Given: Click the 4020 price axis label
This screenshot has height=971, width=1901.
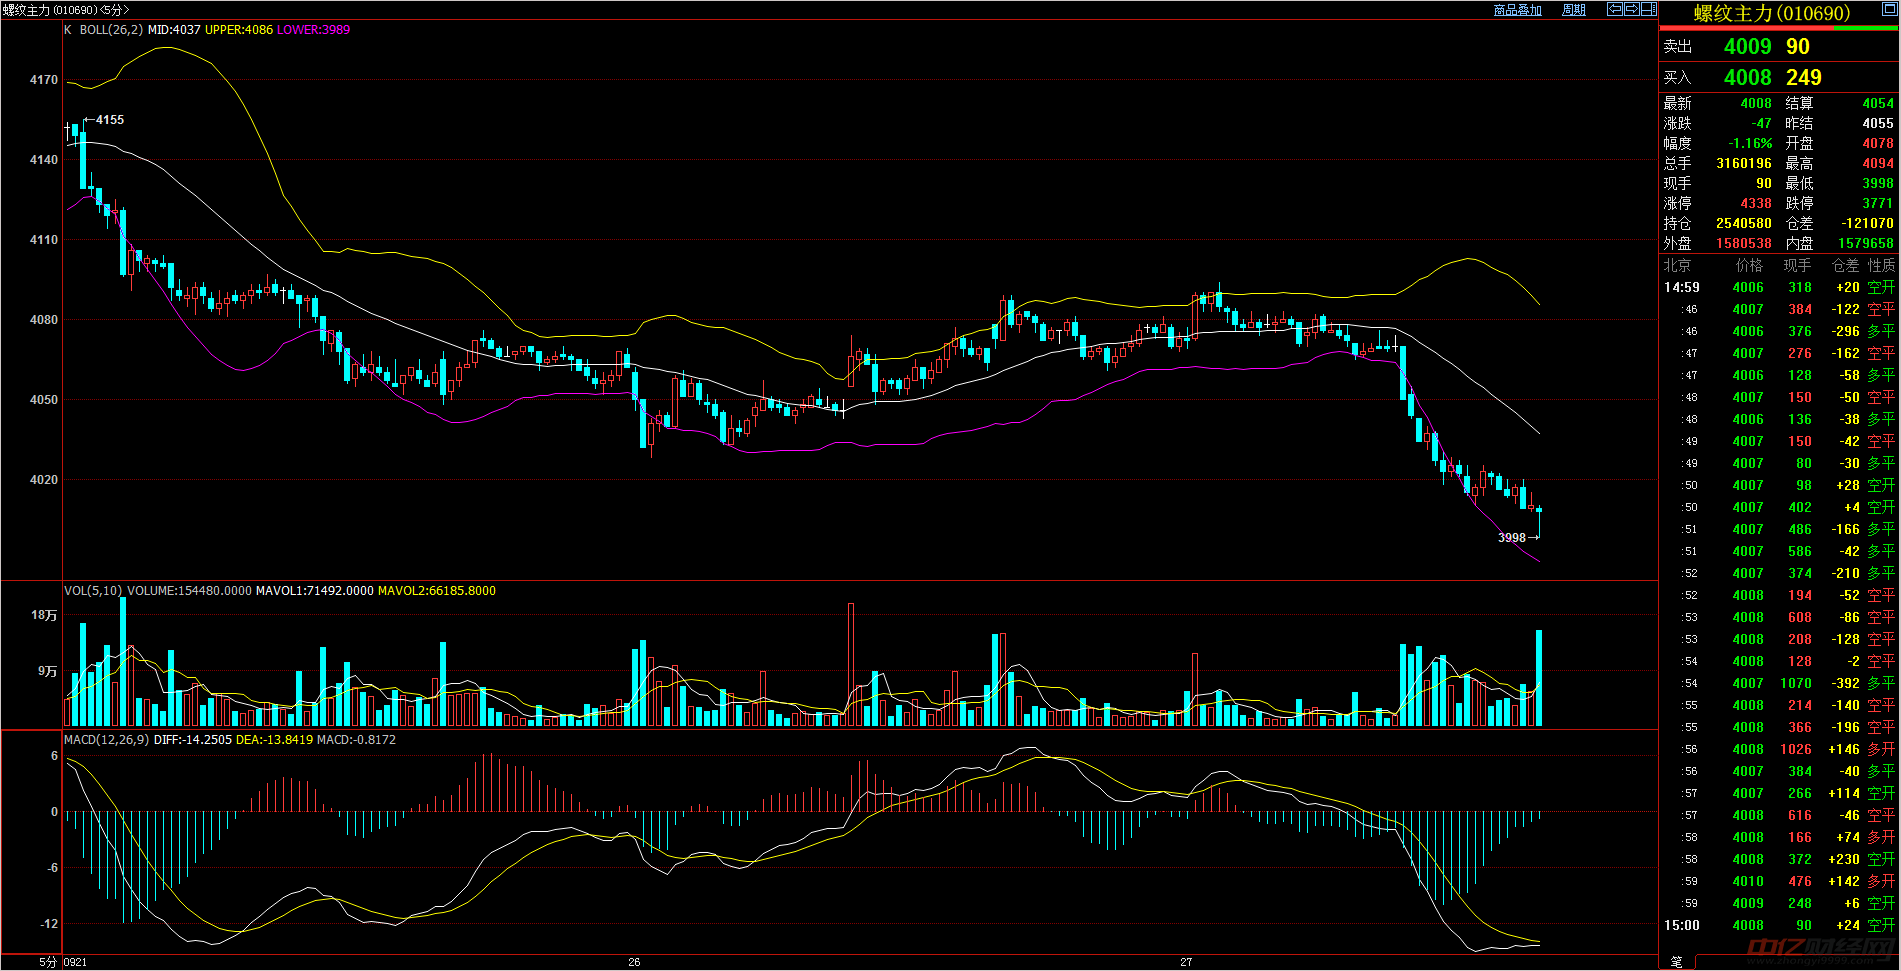Looking at the screenshot, I should point(44,480).
